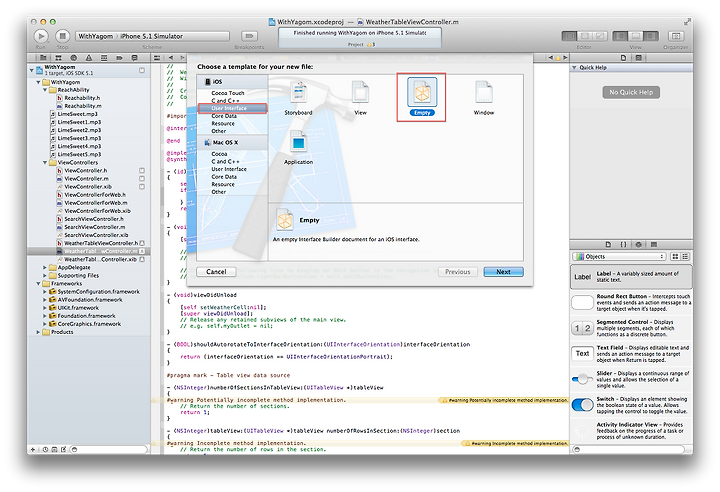Select the Standard editor icon
The height and width of the screenshot is (492, 720).
pyautogui.click(x=569, y=36)
